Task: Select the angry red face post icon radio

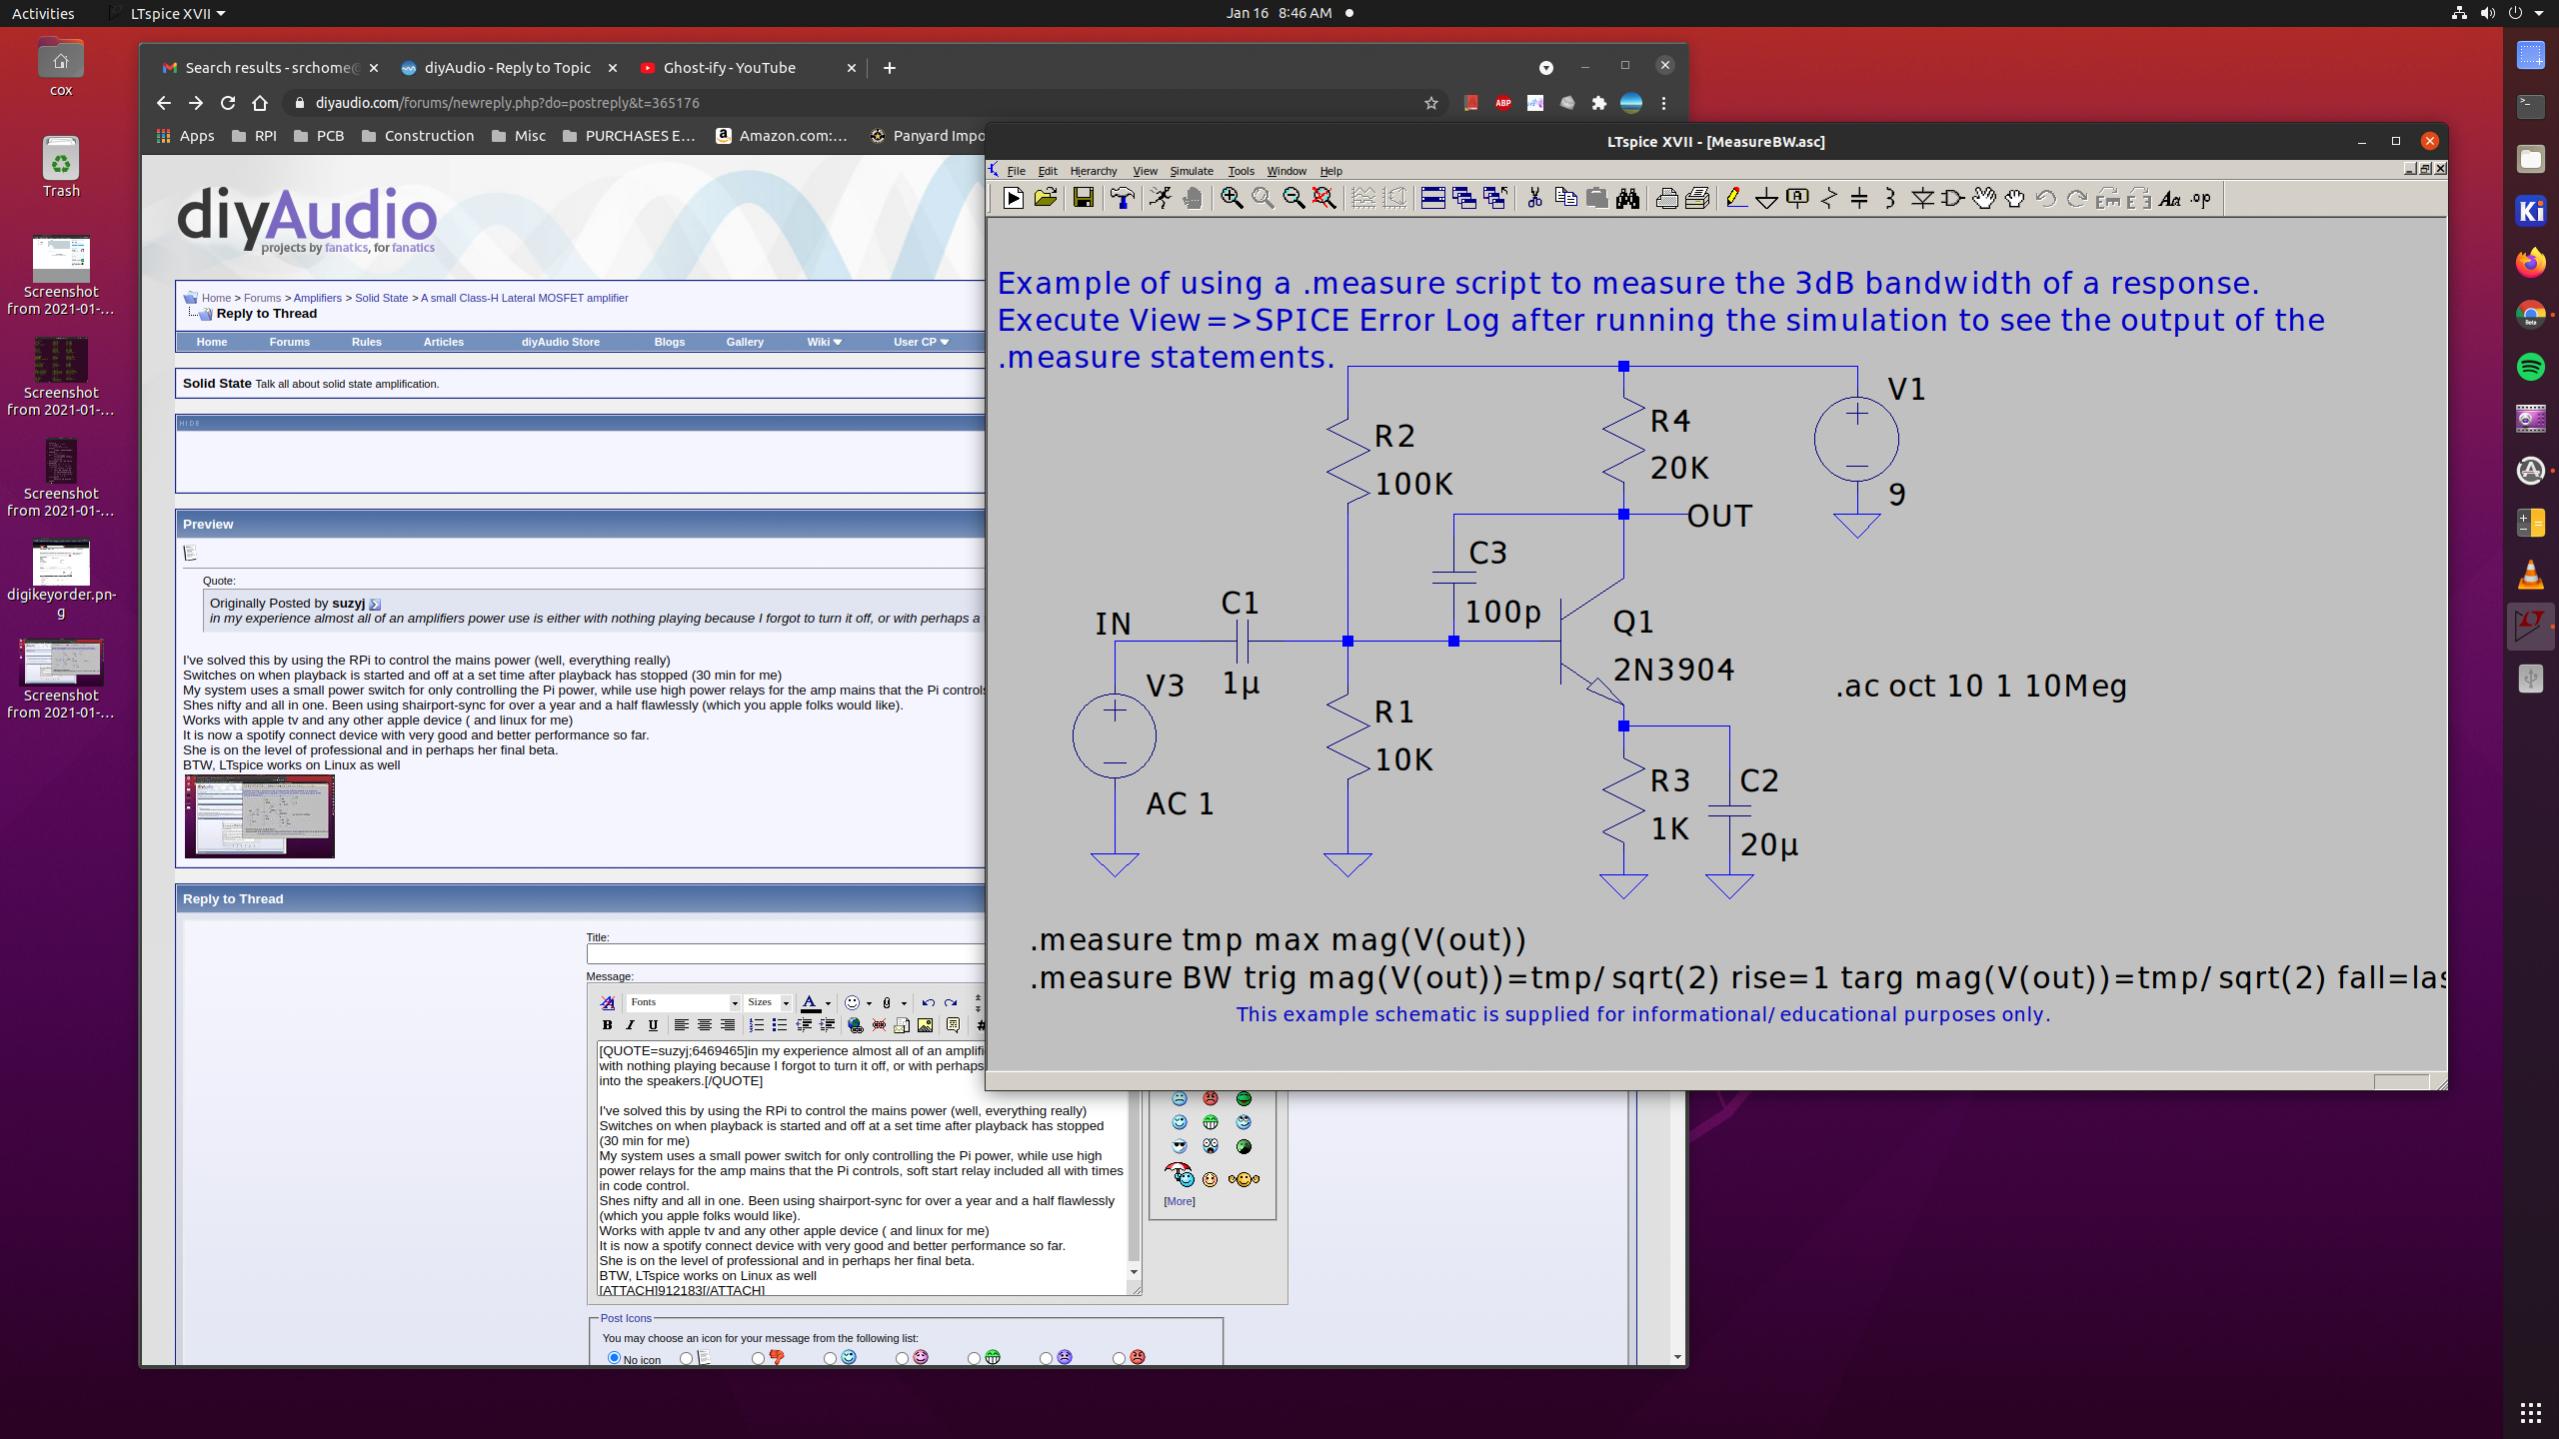Action: (x=1119, y=1358)
